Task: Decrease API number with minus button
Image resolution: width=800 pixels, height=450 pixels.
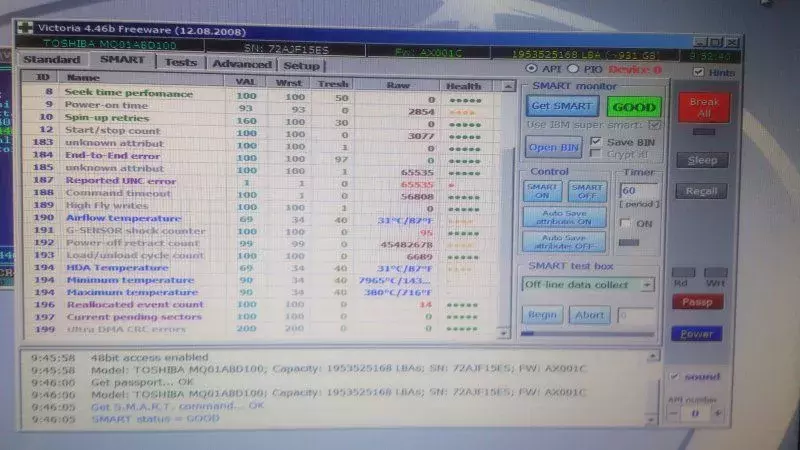Action: click(x=673, y=414)
